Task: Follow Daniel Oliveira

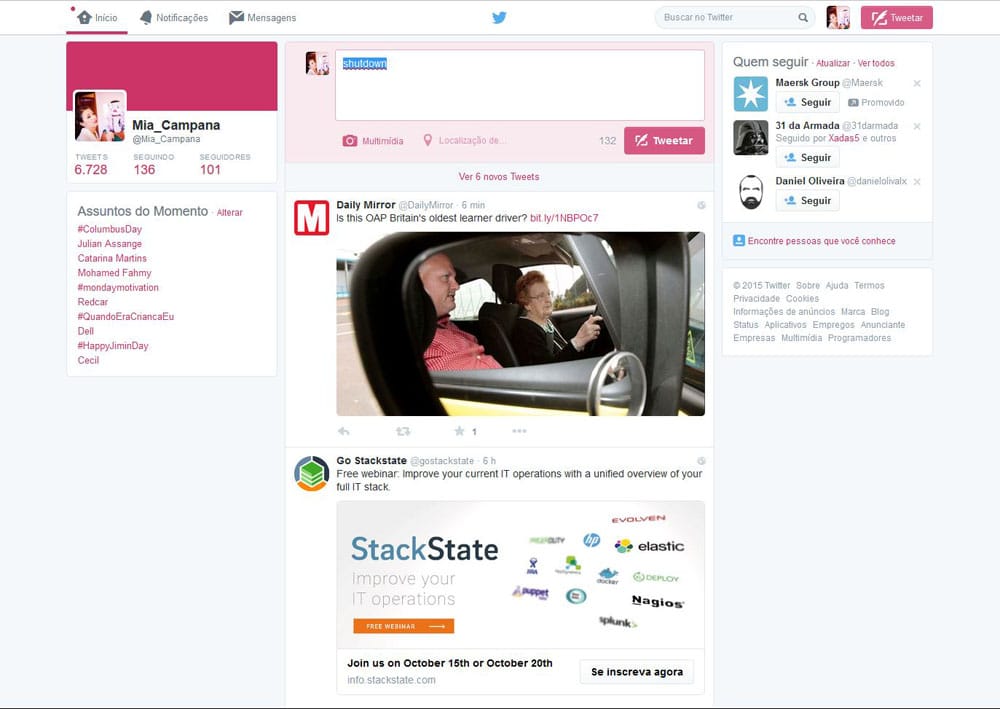Action: tap(807, 200)
